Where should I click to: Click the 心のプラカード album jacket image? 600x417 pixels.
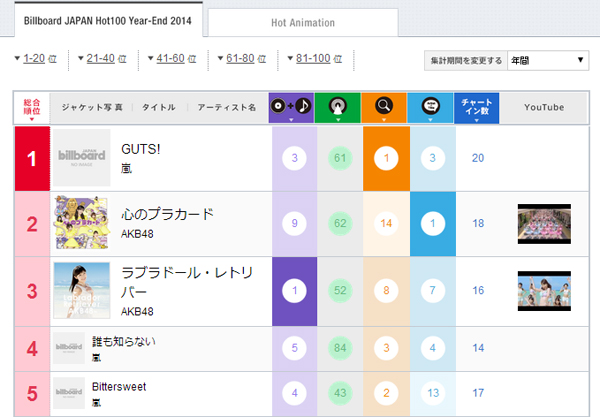82,222
